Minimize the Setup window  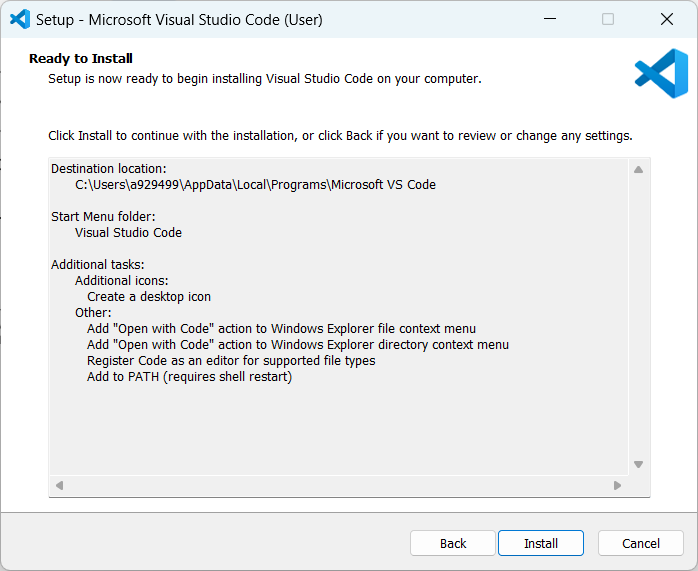(x=549, y=19)
